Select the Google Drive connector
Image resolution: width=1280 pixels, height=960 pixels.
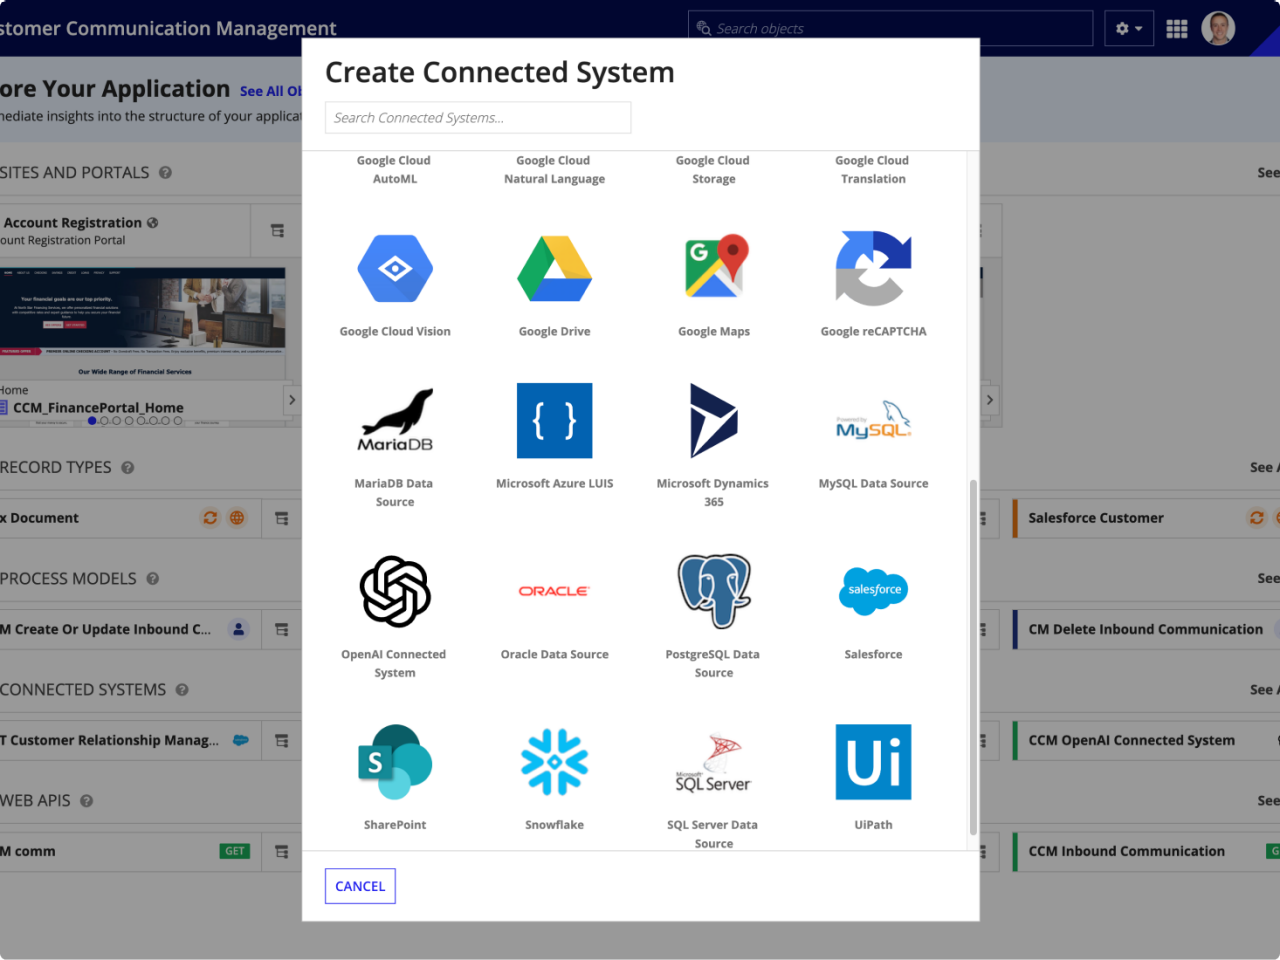click(x=554, y=283)
